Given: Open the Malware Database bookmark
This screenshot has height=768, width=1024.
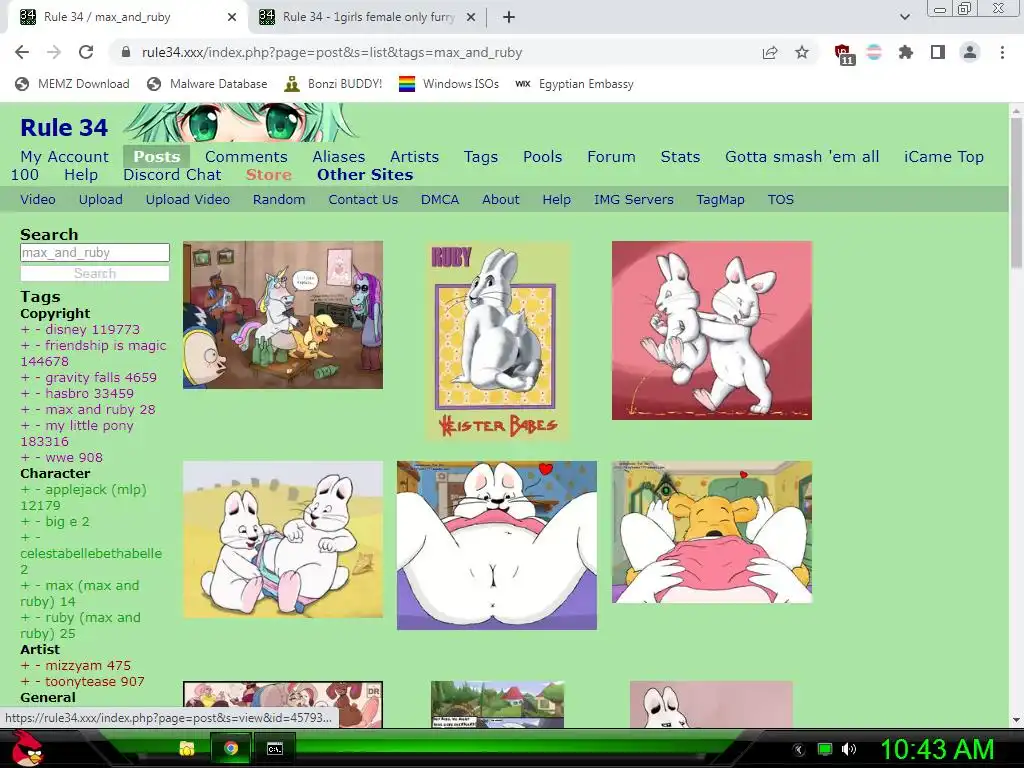Looking at the screenshot, I should (207, 84).
